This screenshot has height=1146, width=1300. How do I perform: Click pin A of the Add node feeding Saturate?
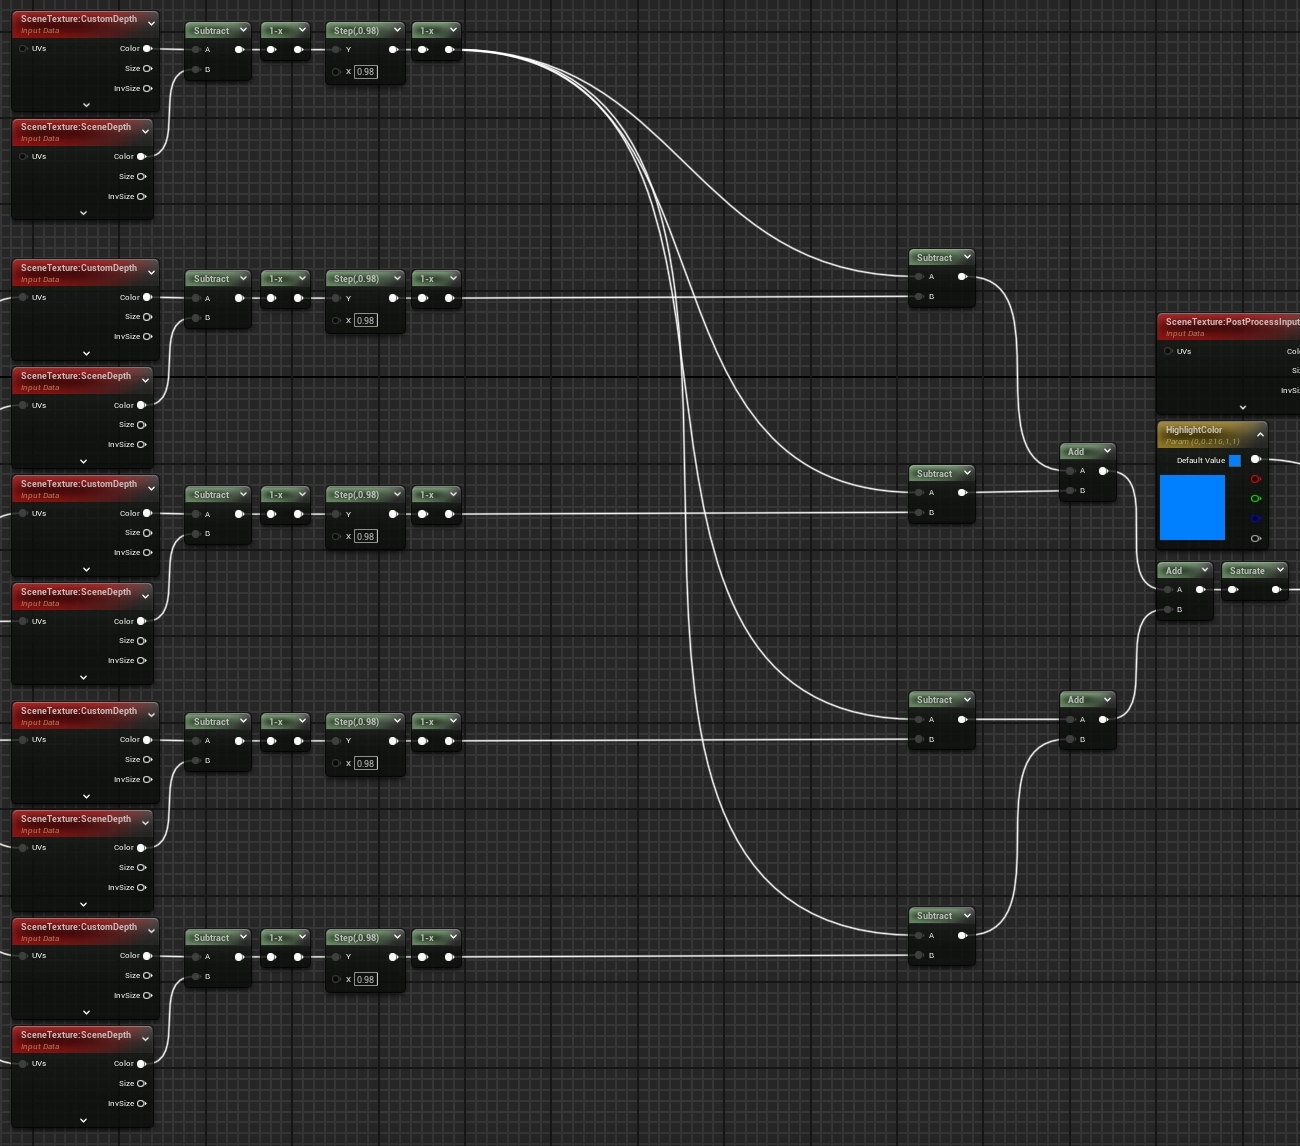(1167, 590)
